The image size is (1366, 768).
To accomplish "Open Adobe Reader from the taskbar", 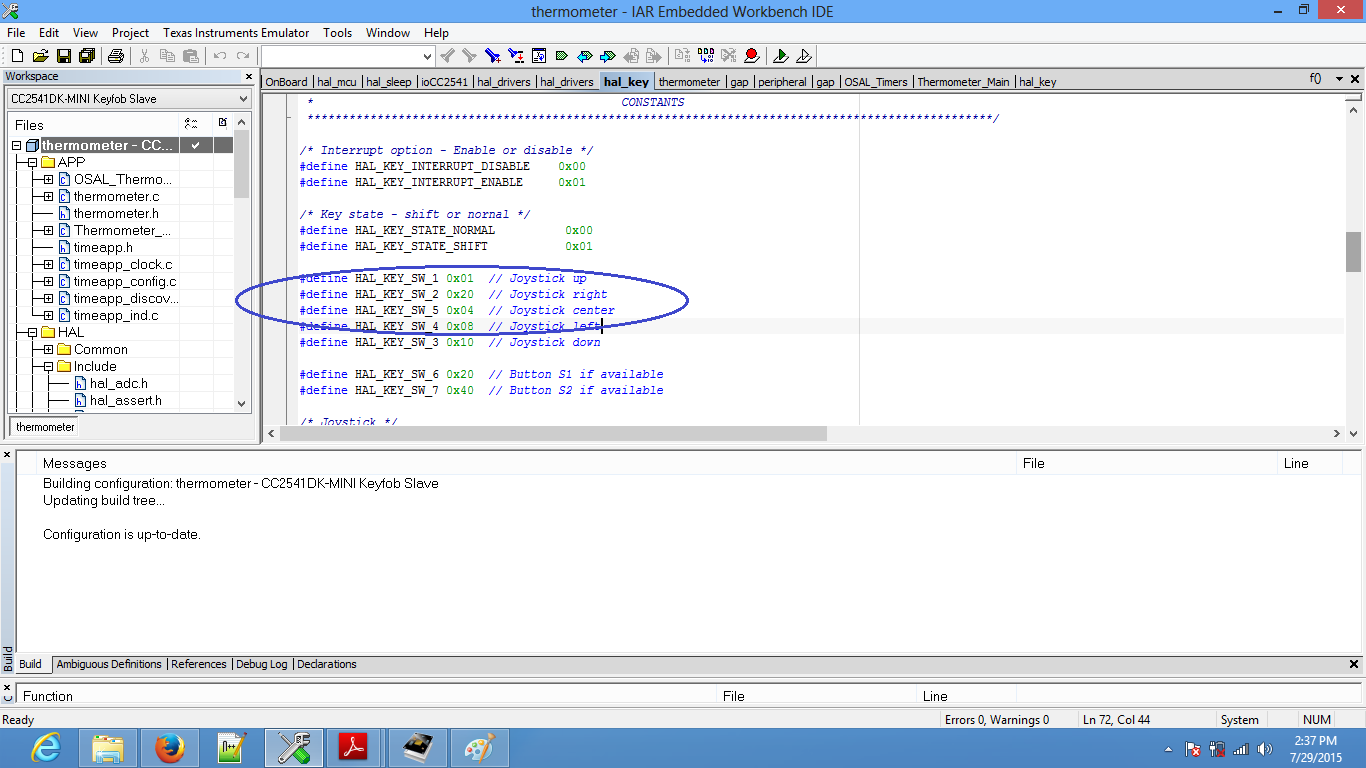I will (x=356, y=748).
